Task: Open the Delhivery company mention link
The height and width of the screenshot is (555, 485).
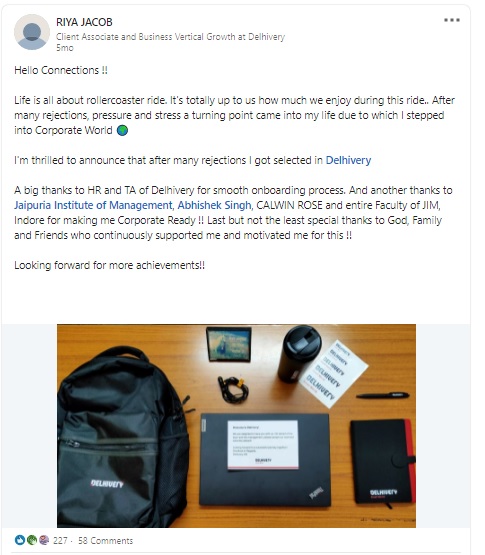Action: tap(348, 160)
